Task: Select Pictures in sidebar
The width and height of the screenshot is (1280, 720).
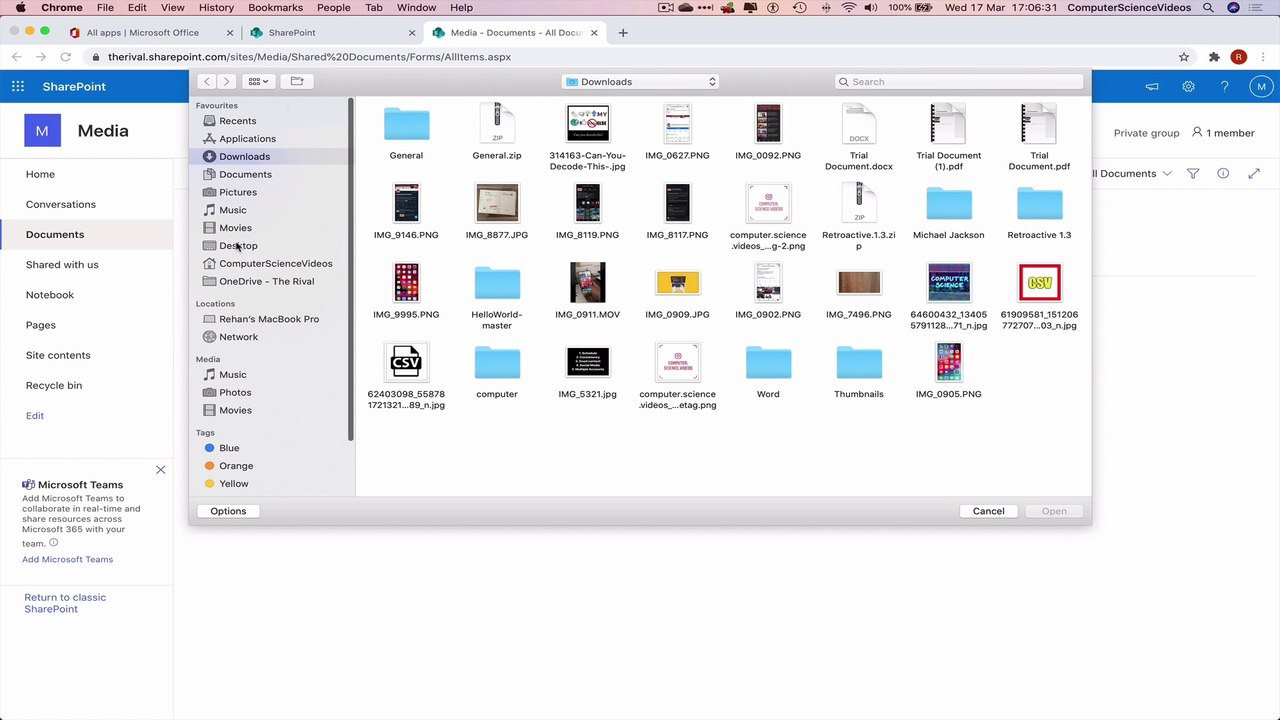Action: pos(238,192)
